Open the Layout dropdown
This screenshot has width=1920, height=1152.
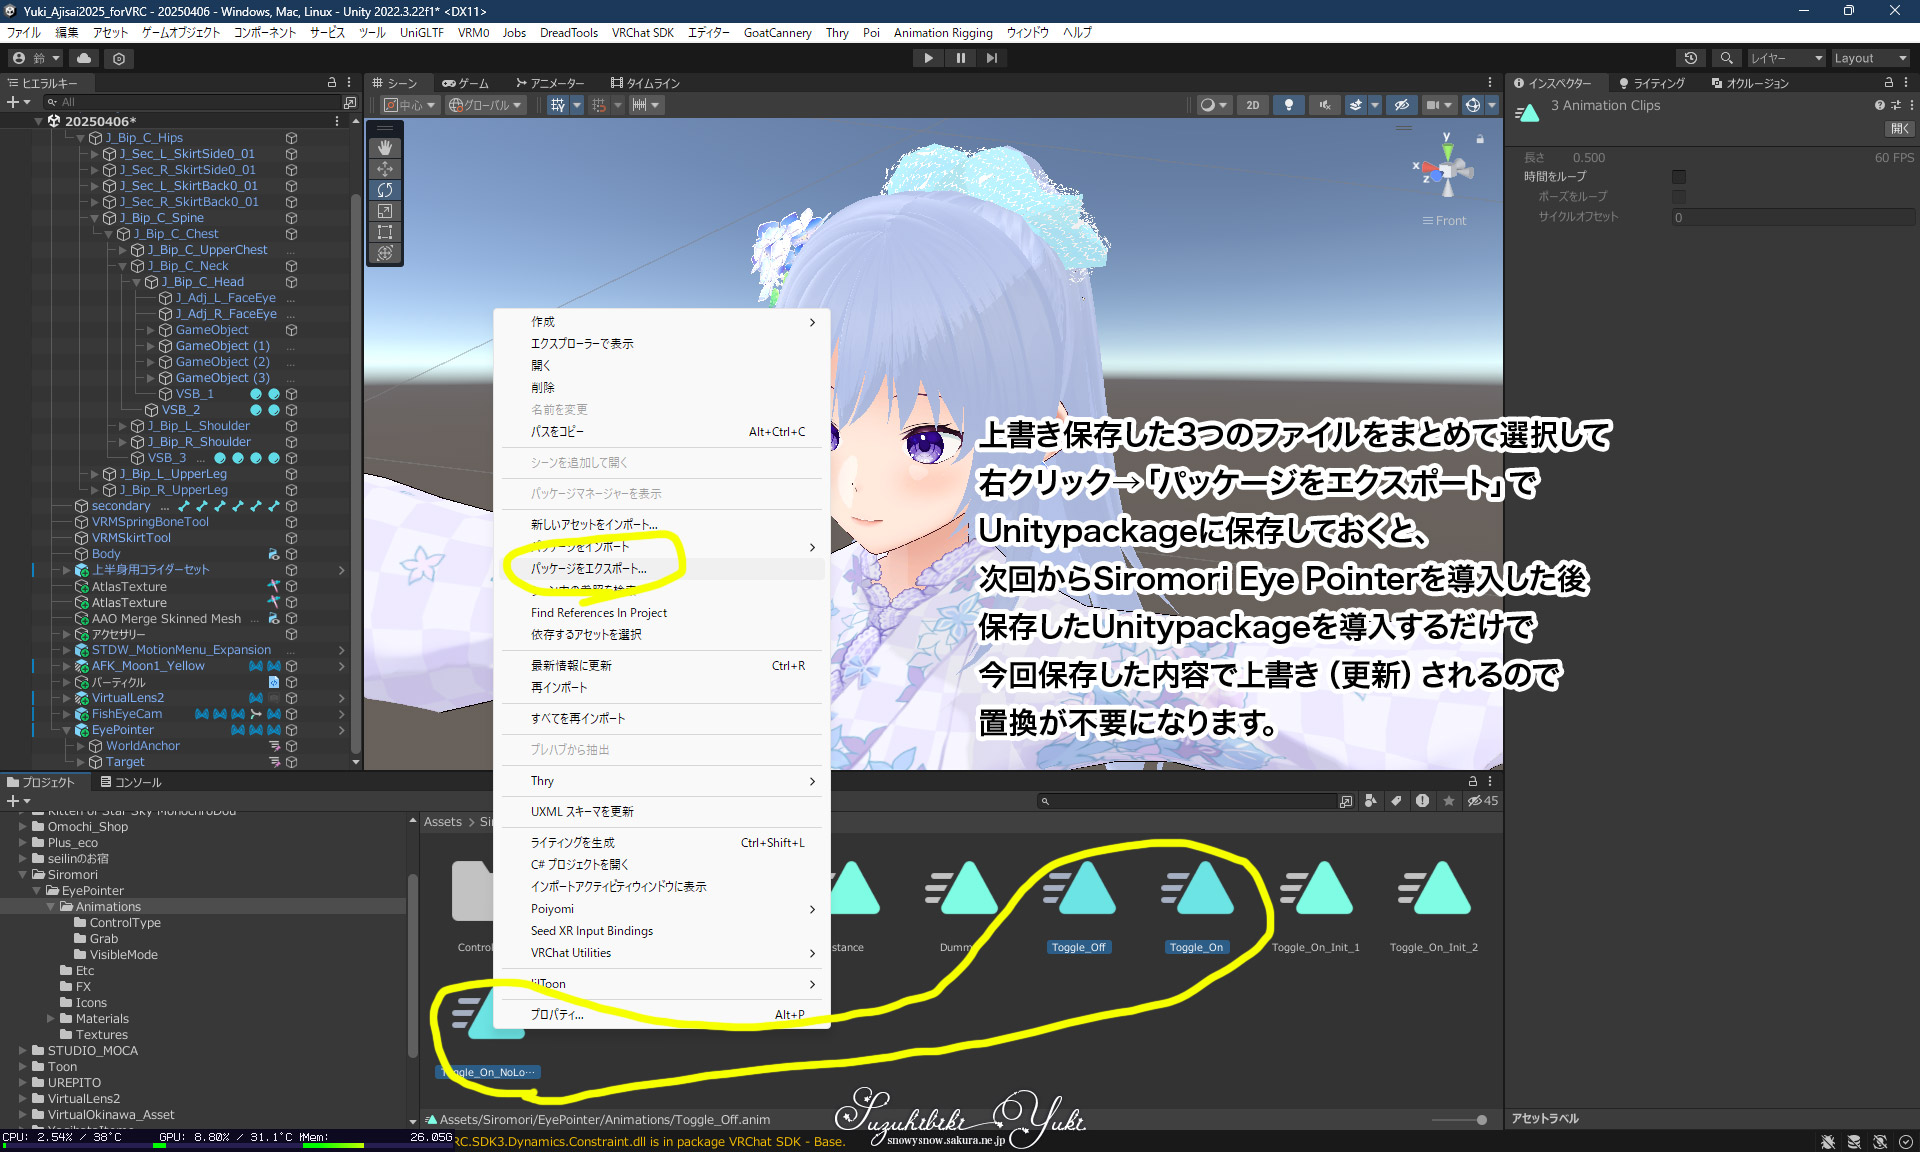1870,58
